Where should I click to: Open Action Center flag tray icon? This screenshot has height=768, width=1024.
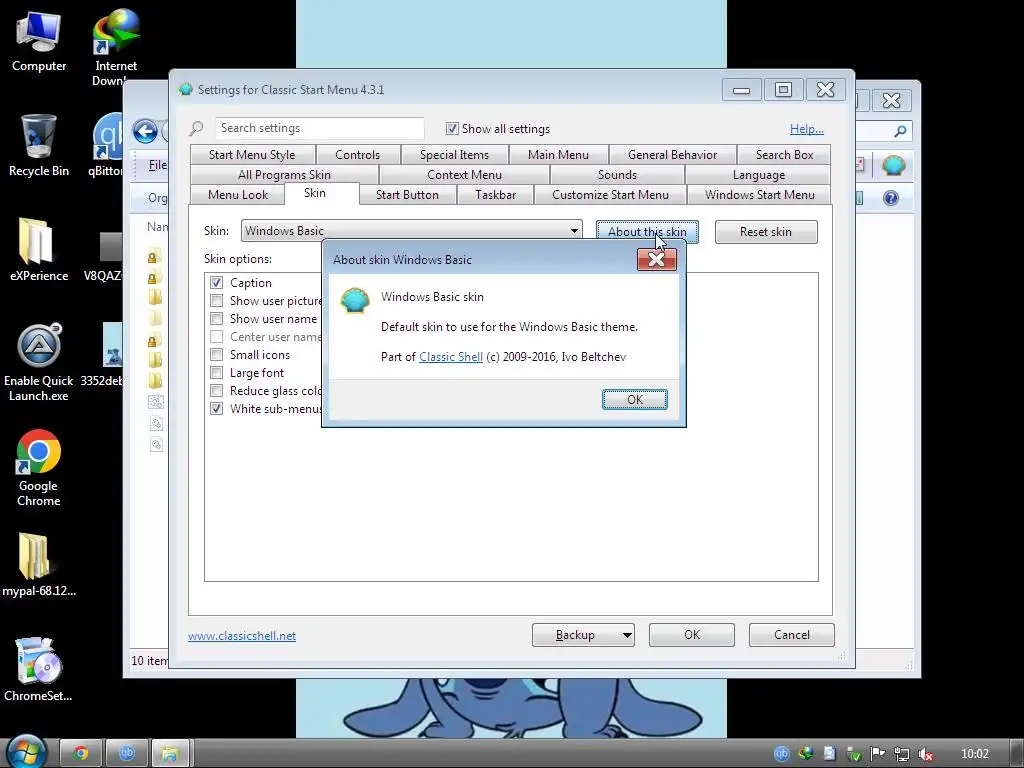point(877,754)
